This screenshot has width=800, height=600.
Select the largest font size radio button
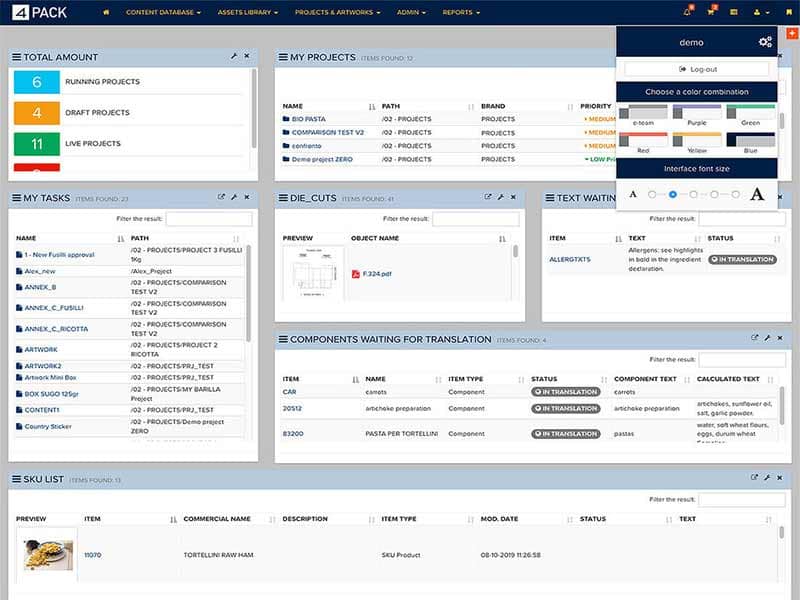coord(736,194)
